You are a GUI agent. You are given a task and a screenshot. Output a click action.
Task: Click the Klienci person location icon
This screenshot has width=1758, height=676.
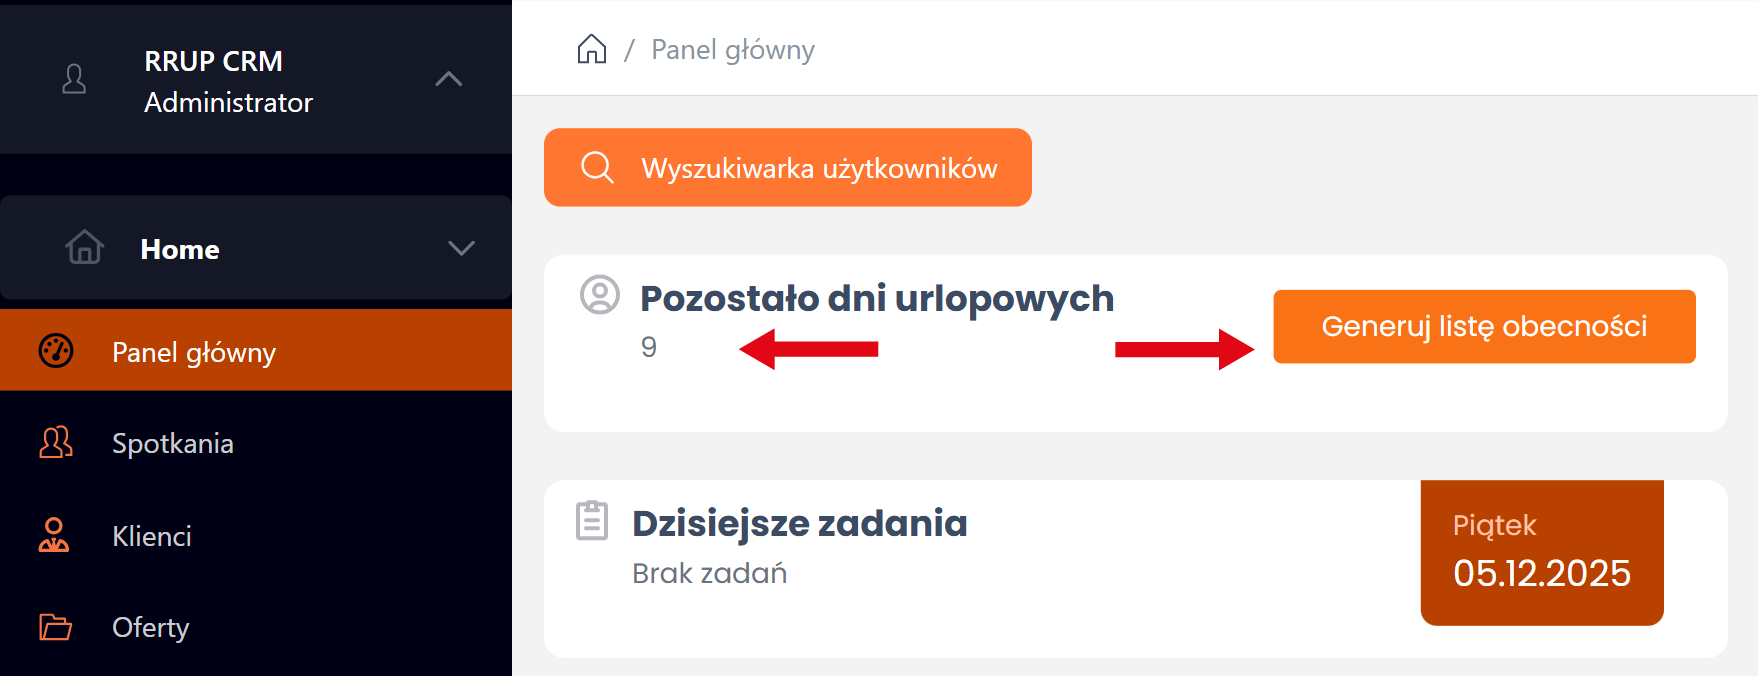(x=55, y=536)
